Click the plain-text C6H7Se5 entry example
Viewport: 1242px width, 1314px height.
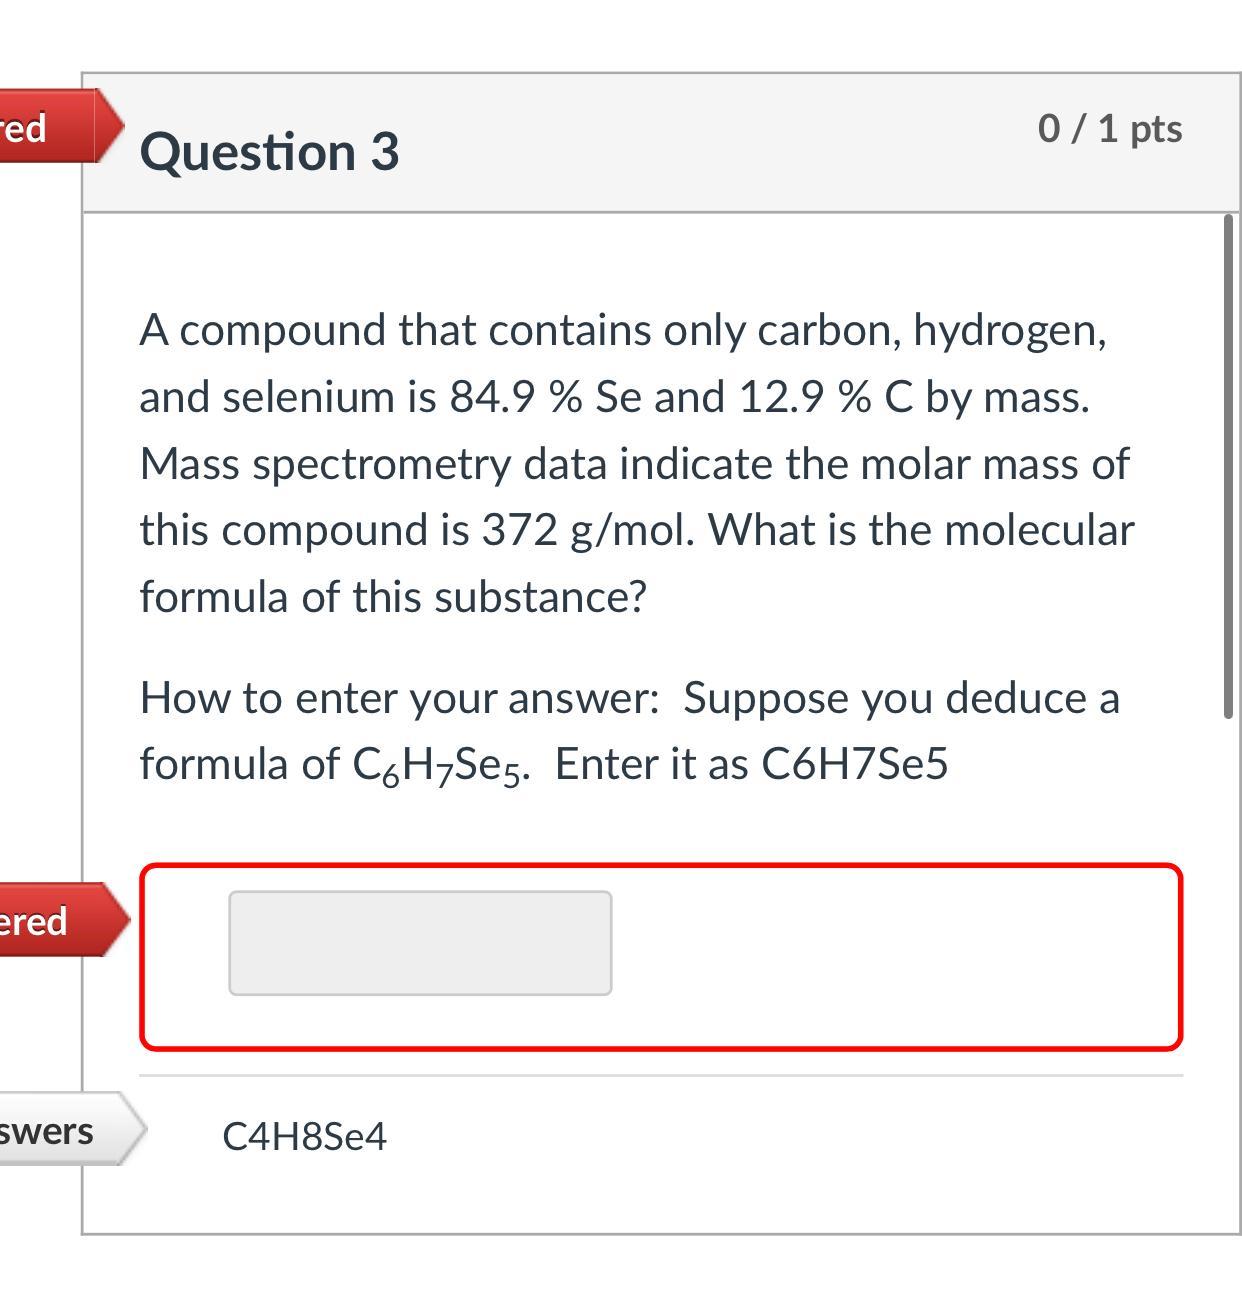pyautogui.click(x=854, y=764)
